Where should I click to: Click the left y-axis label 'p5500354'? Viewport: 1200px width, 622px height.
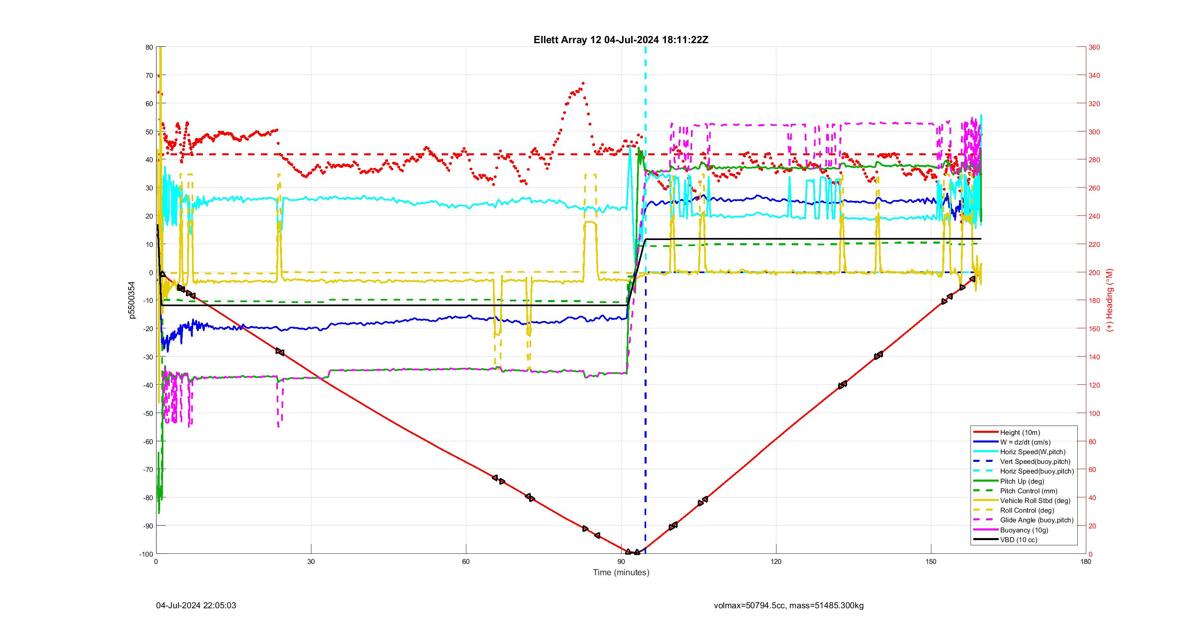[x=130, y=300]
